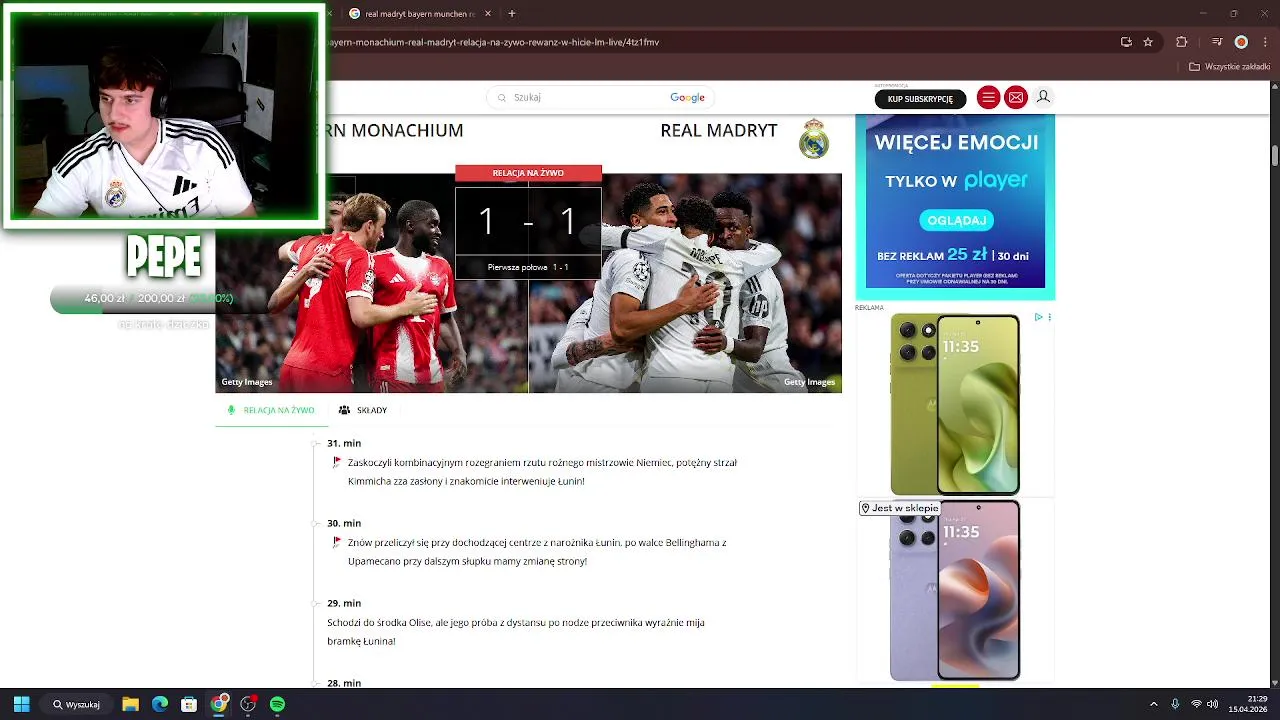Open File Explorer from the taskbar
1280x720 pixels.
[x=130, y=704]
